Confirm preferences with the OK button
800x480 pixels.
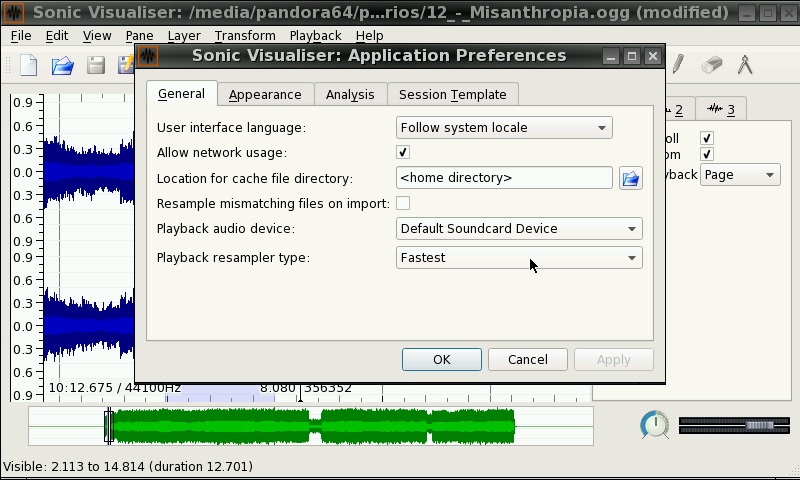tap(442, 360)
